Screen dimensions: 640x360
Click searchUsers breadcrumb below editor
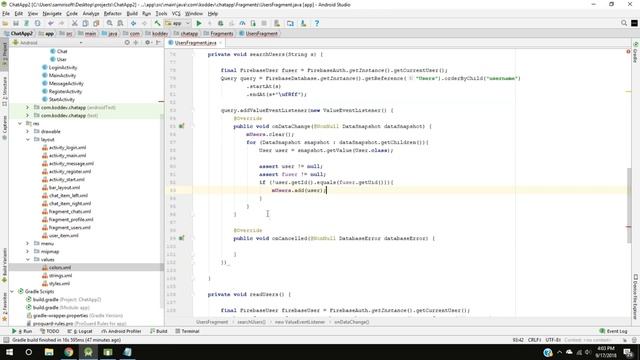(251, 322)
